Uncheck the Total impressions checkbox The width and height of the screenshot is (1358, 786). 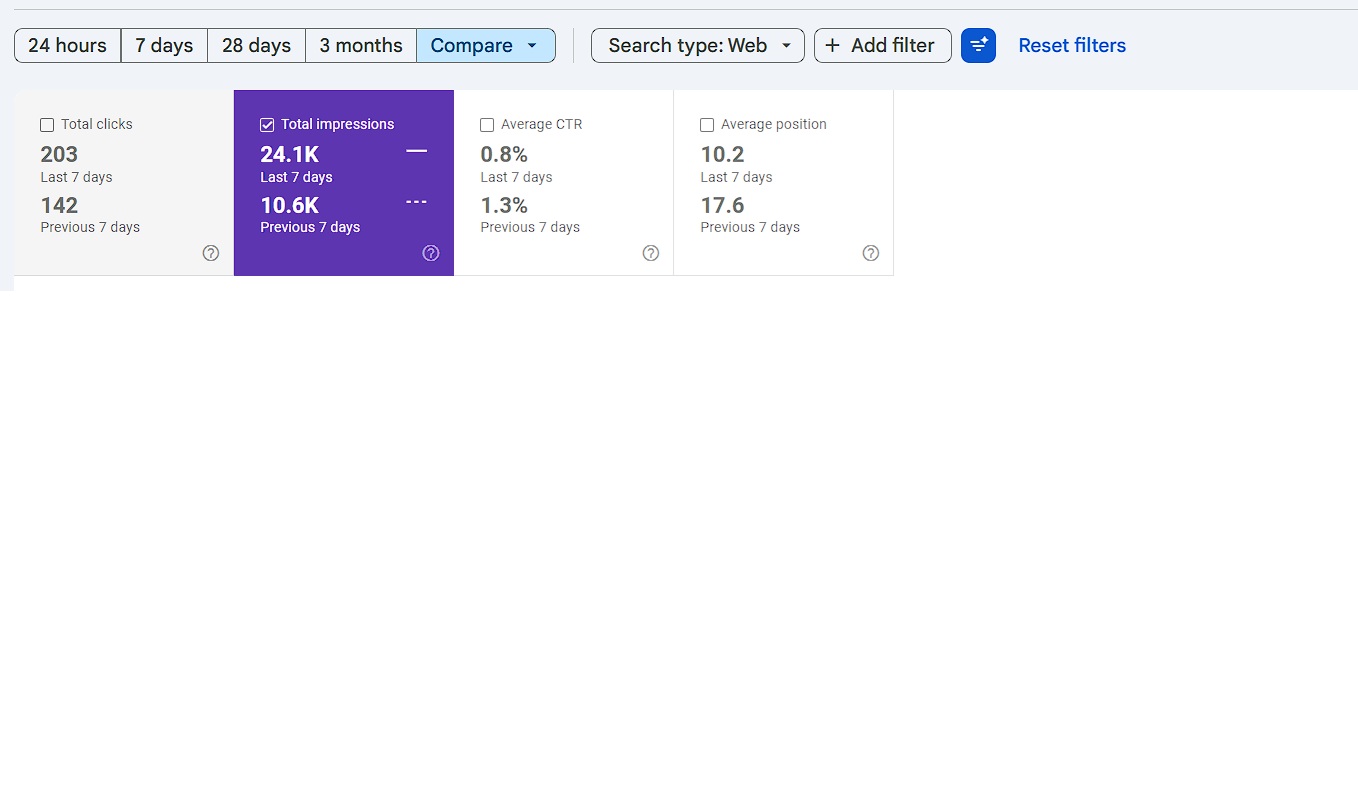coord(267,125)
